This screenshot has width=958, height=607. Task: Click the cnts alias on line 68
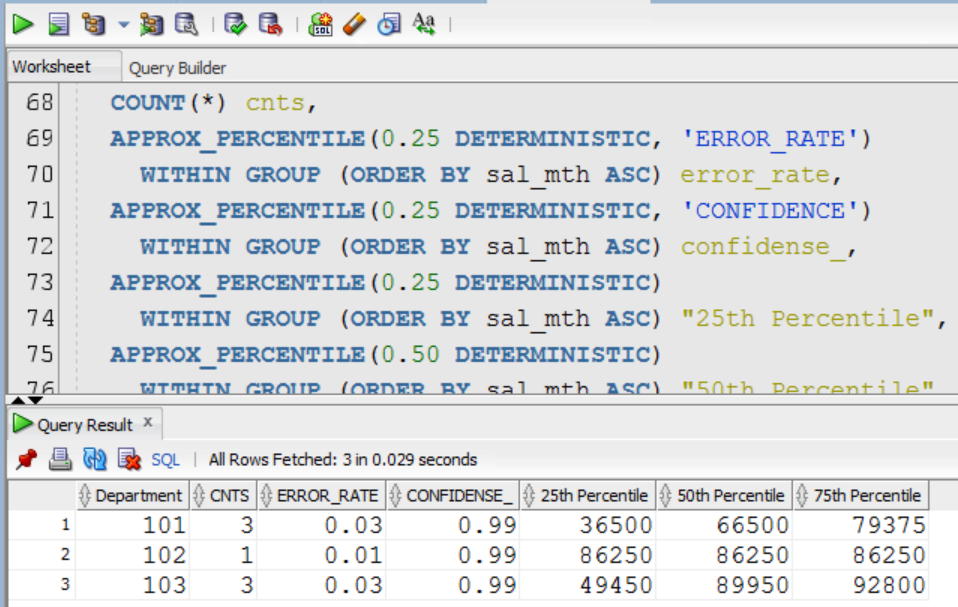[x=275, y=103]
